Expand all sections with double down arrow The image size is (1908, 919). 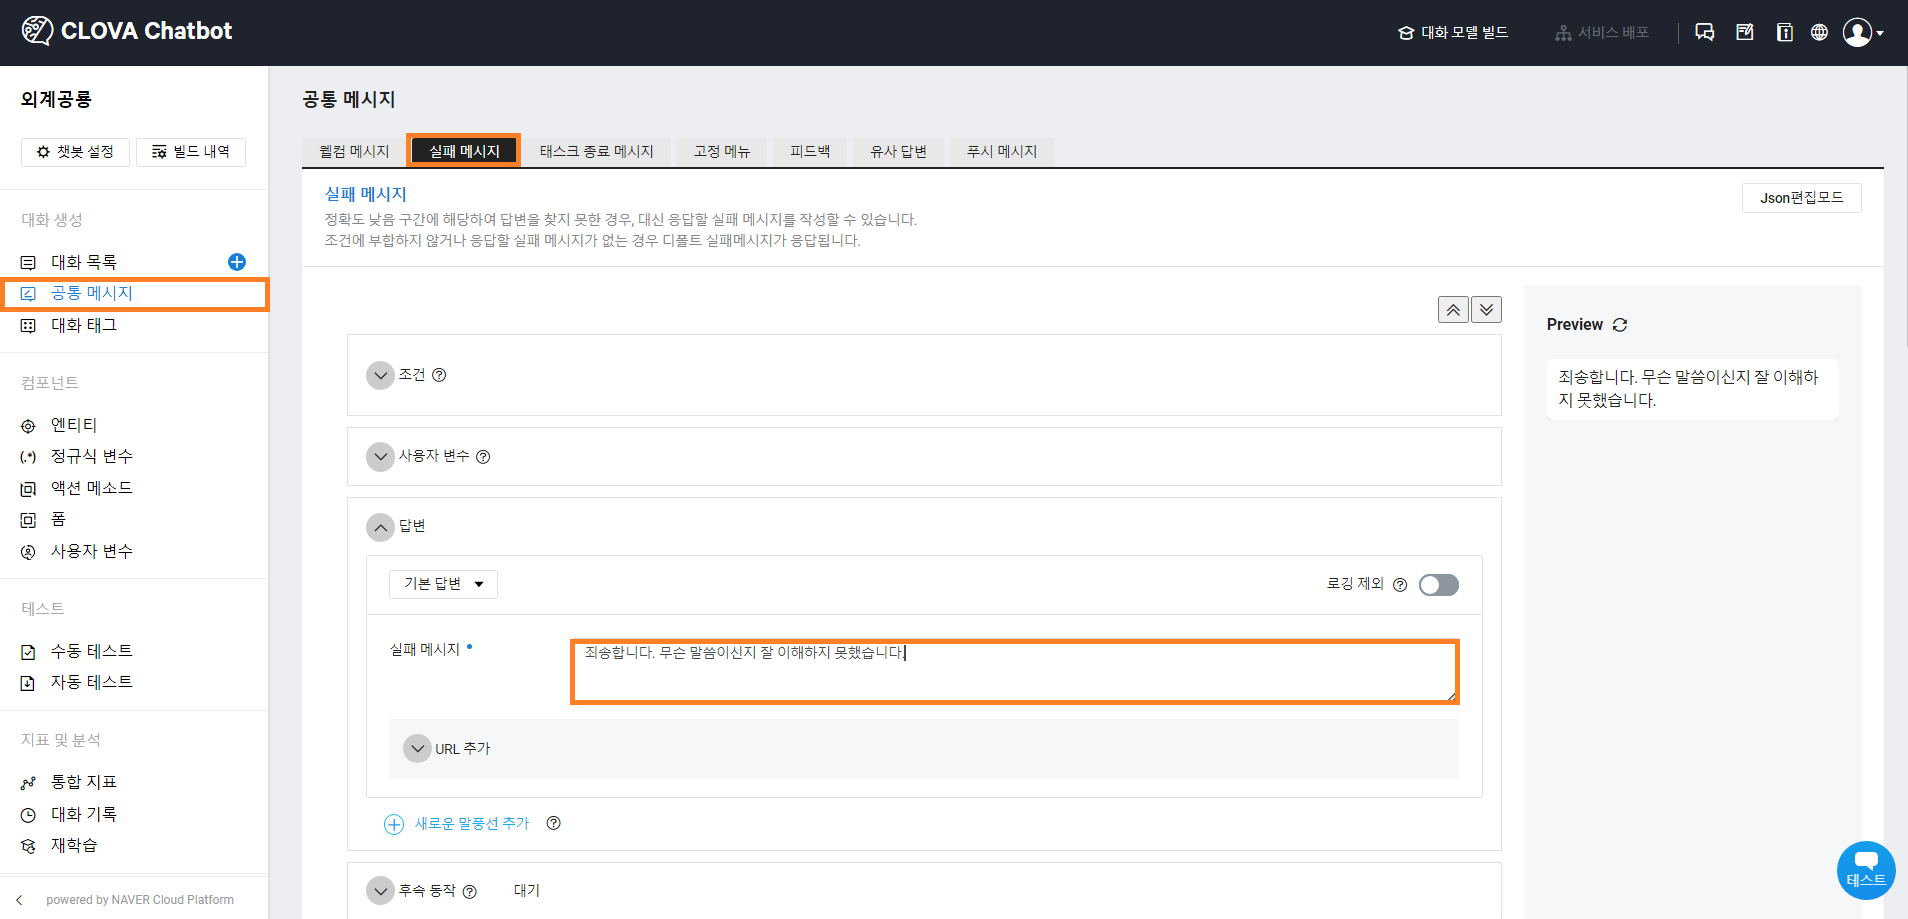pyautogui.click(x=1487, y=310)
